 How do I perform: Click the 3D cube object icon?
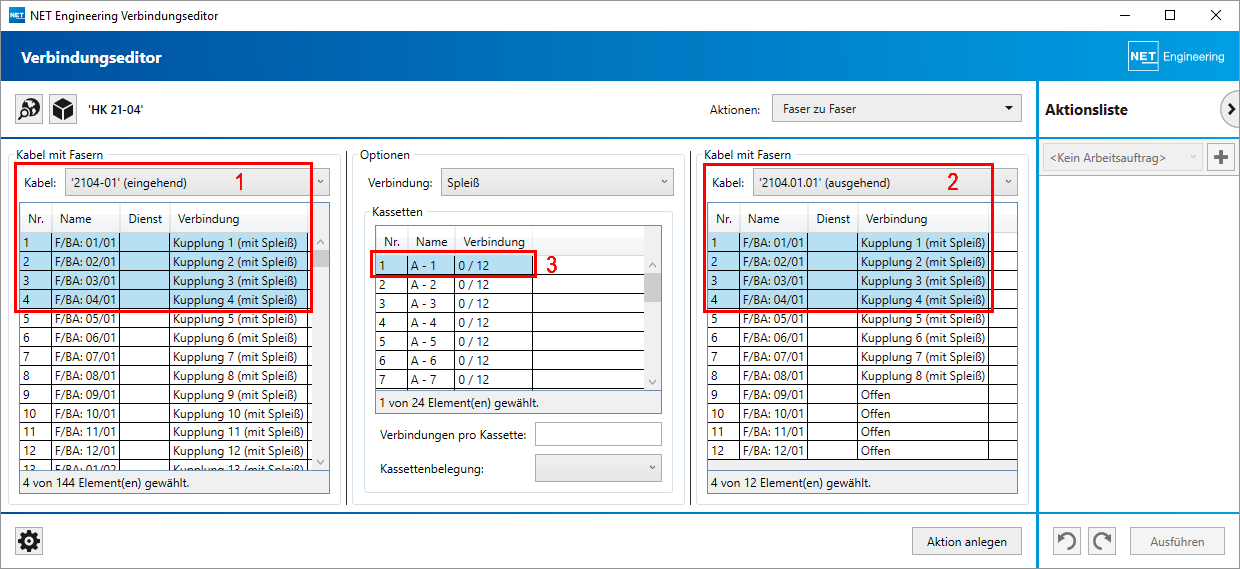[62, 109]
